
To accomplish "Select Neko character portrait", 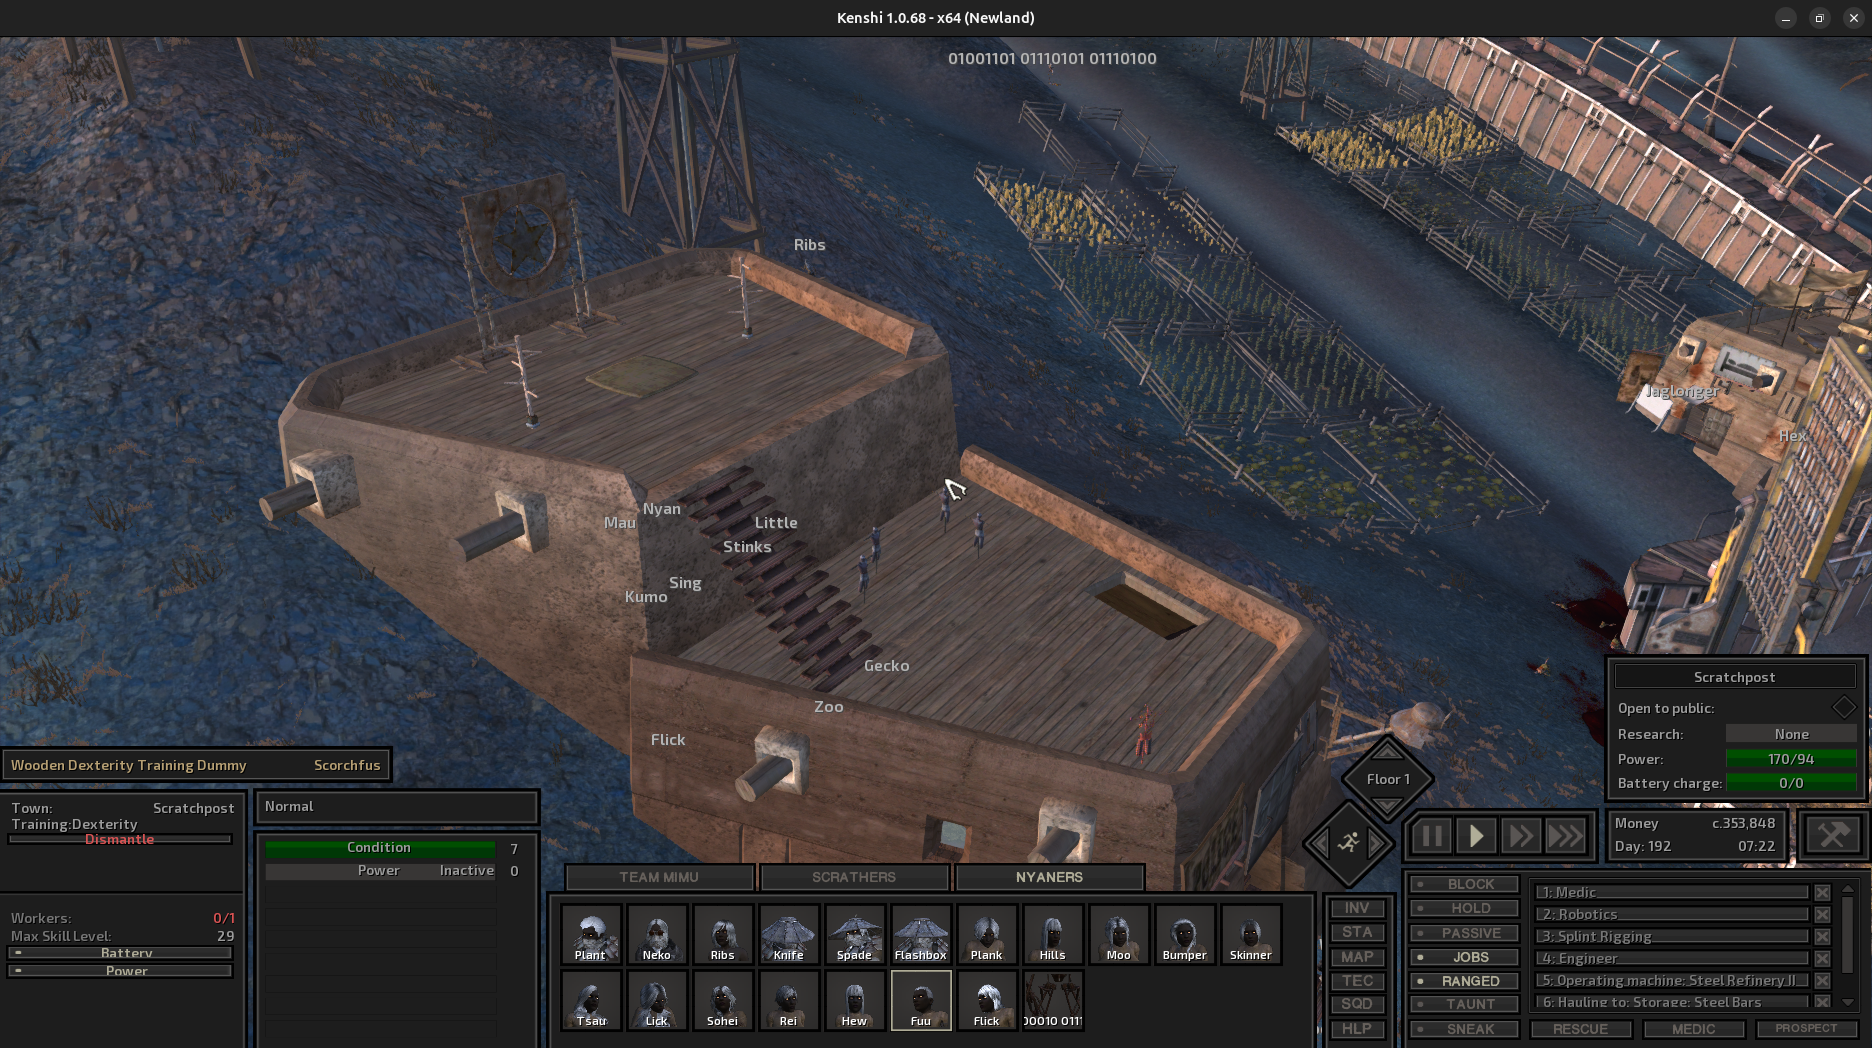I will 657,934.
